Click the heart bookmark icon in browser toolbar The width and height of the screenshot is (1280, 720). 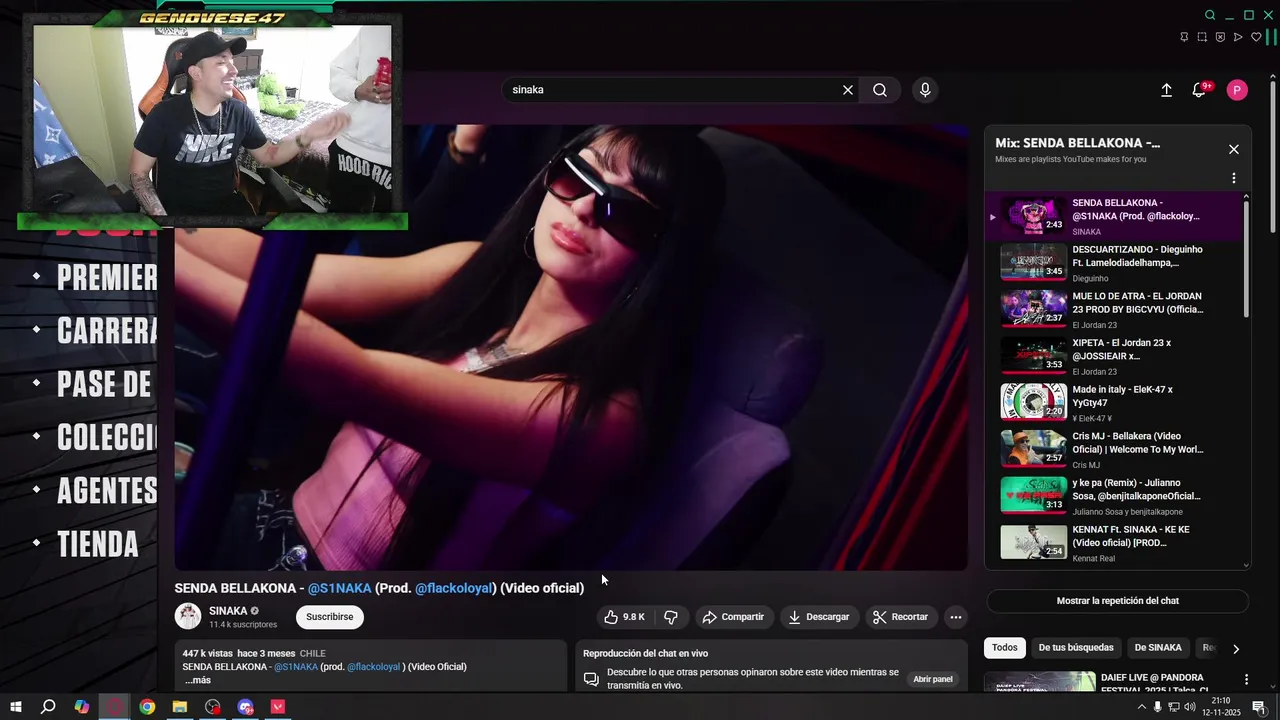tap(1256, 37)
